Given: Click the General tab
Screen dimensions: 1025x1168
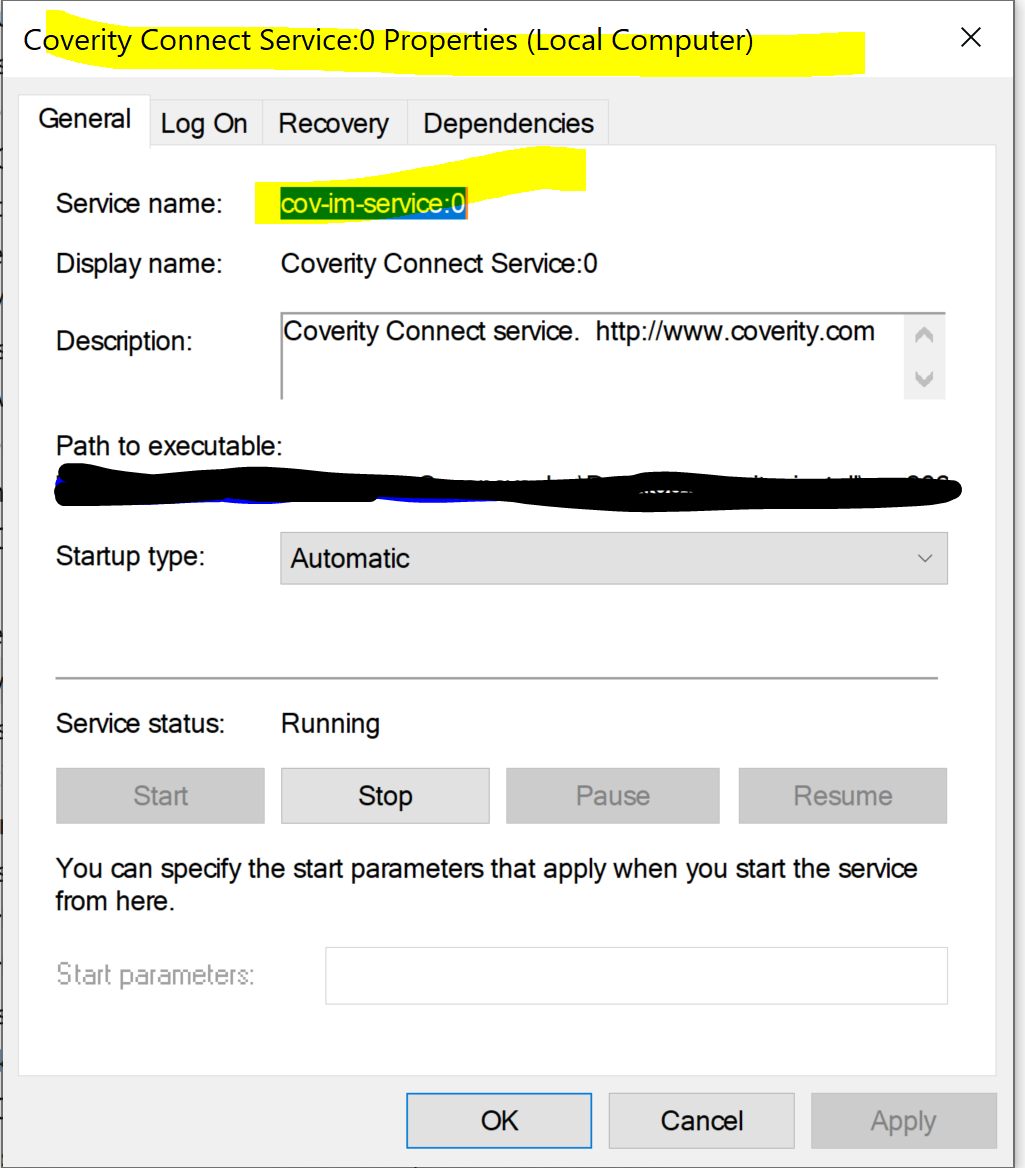Looking at the screenshot, I should coord(85,119).
